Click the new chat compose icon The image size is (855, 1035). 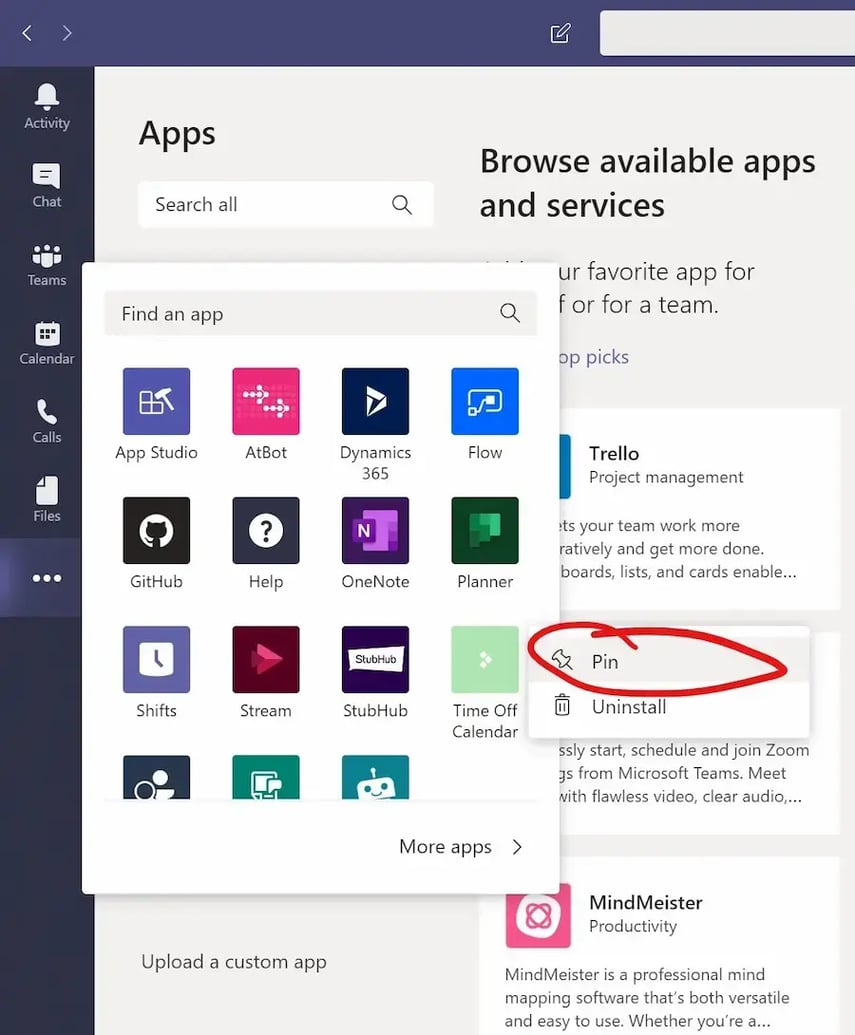tap(560, 33)
